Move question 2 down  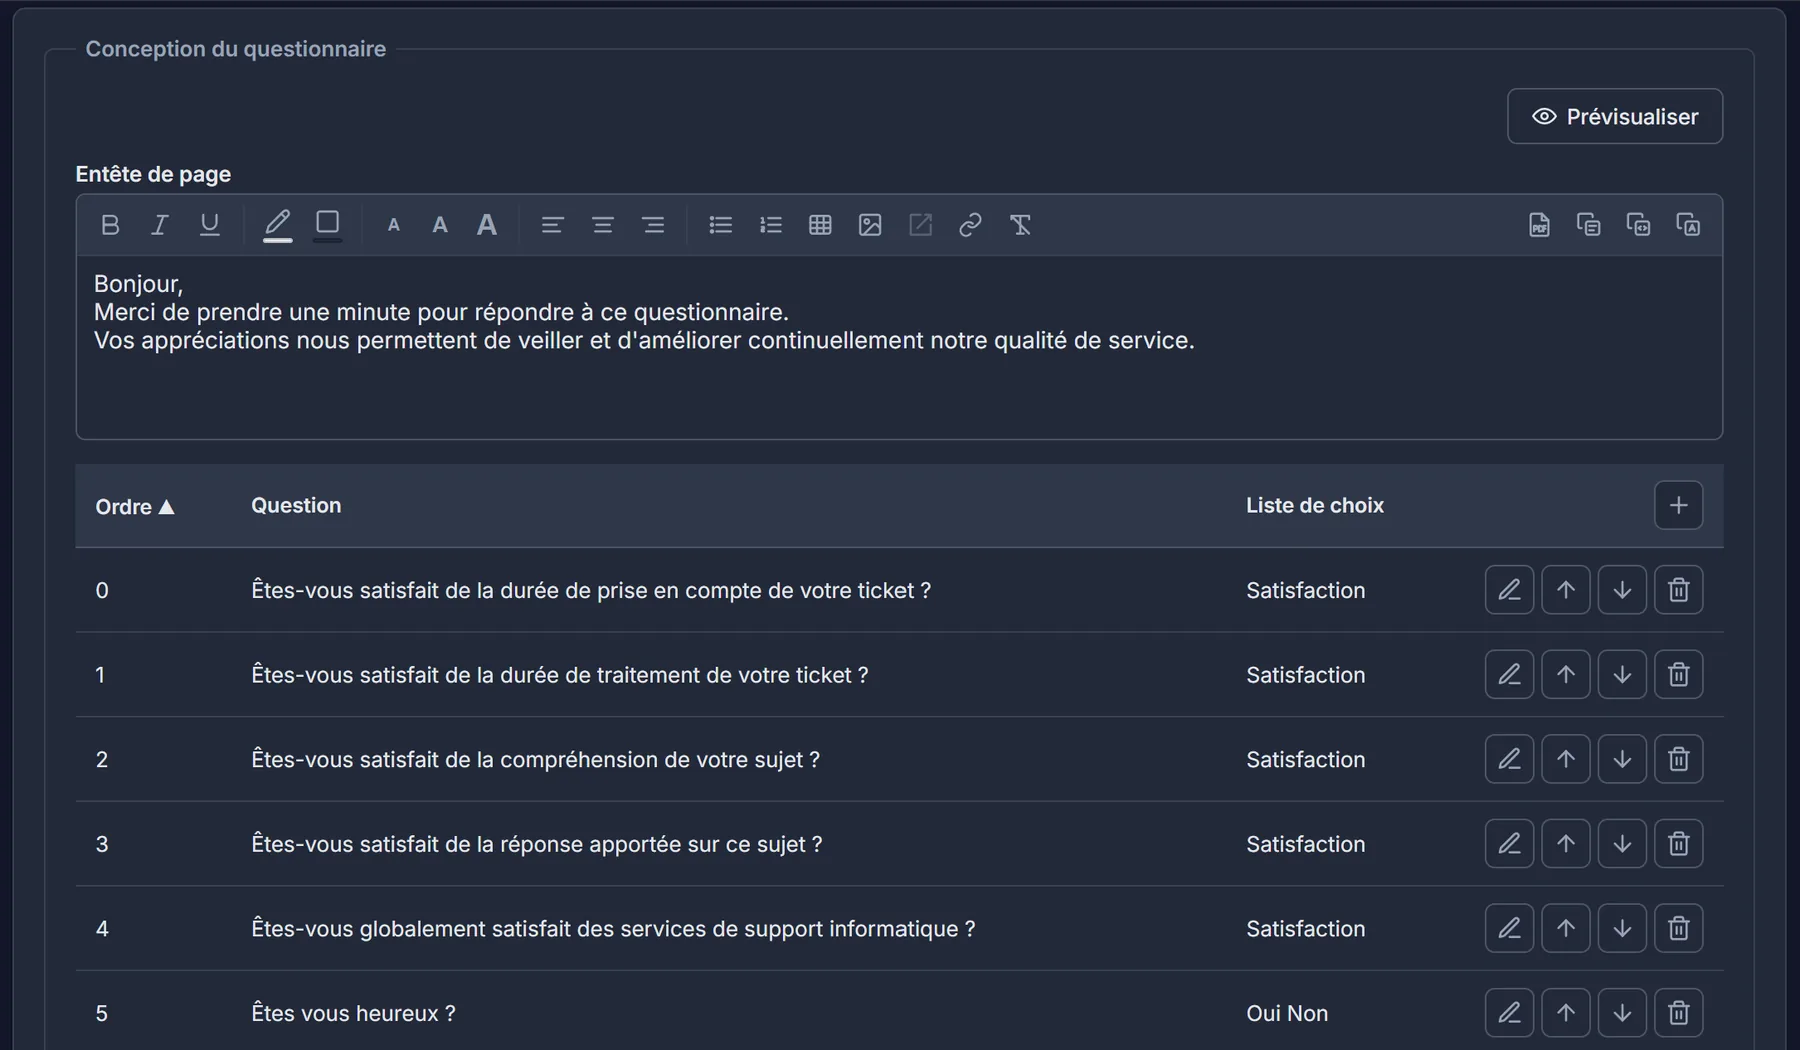(x=1622, y=759)
